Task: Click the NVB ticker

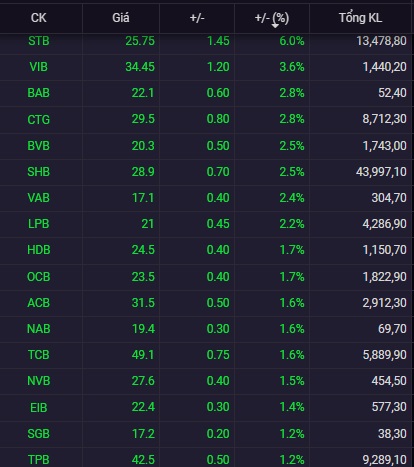Action: (x=39, y=381)
